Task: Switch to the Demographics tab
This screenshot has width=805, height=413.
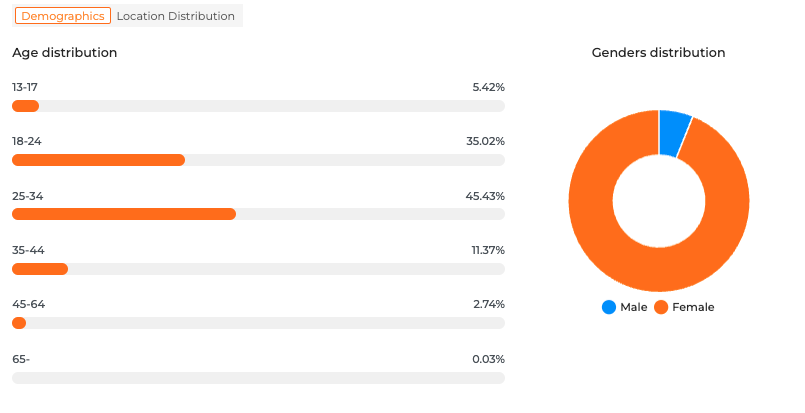Action: pos(62,16)
